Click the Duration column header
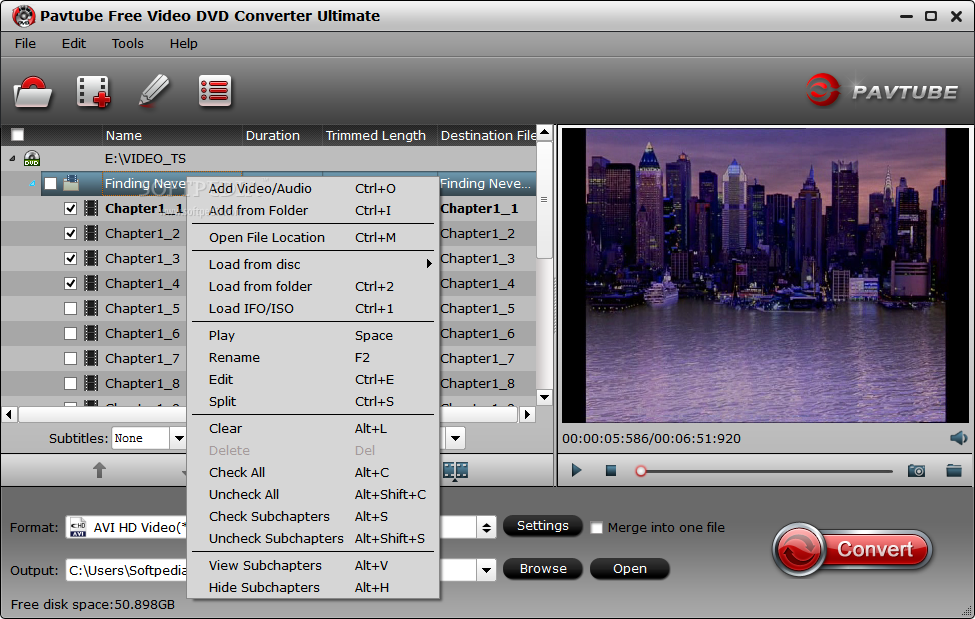 click(x=282, y=135)
